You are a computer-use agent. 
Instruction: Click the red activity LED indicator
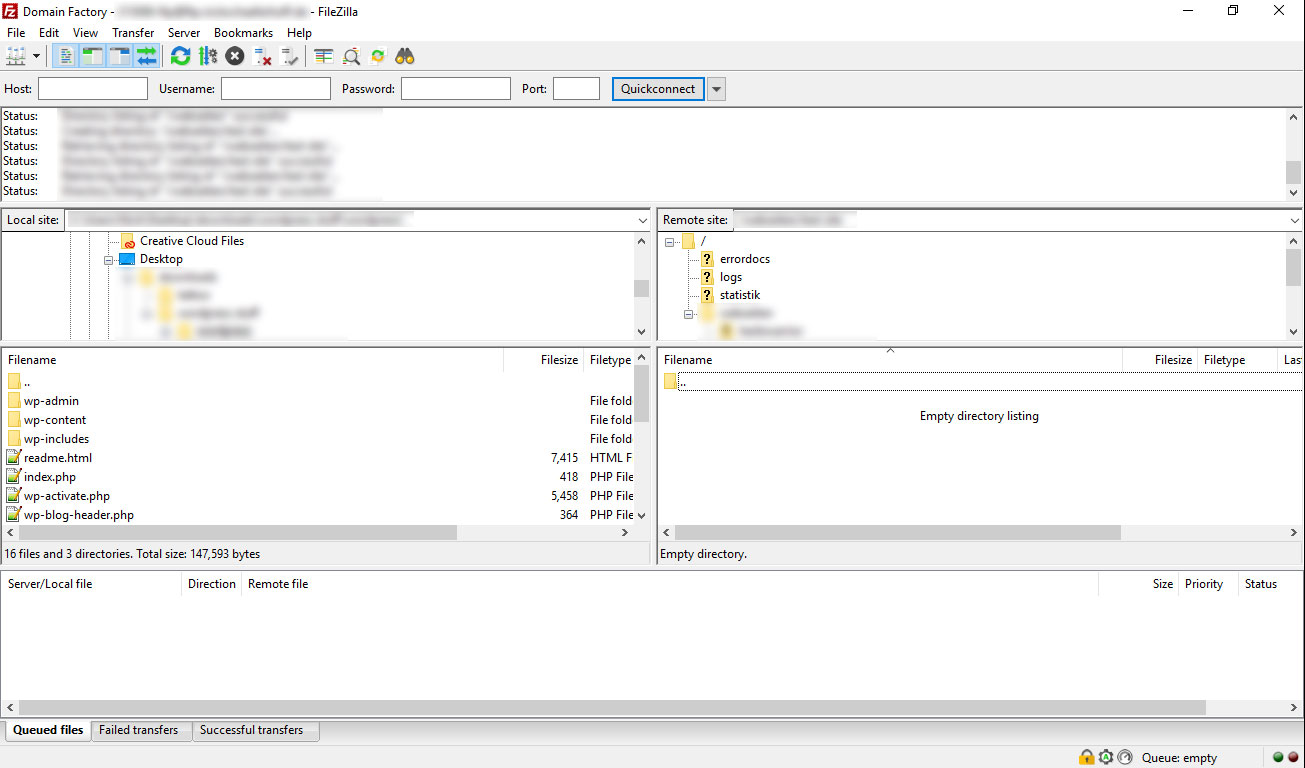(1292, 757)
